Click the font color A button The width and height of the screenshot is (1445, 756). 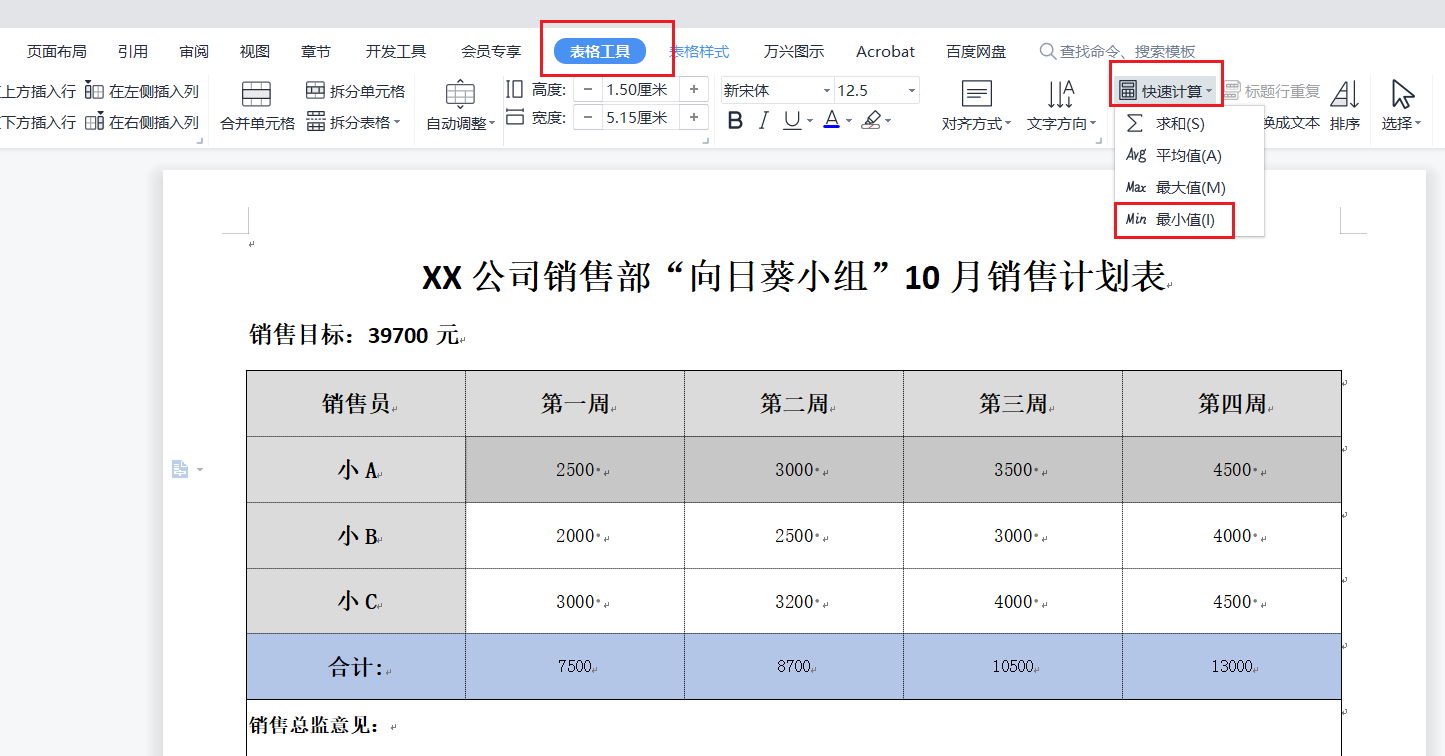click(831, 121)
